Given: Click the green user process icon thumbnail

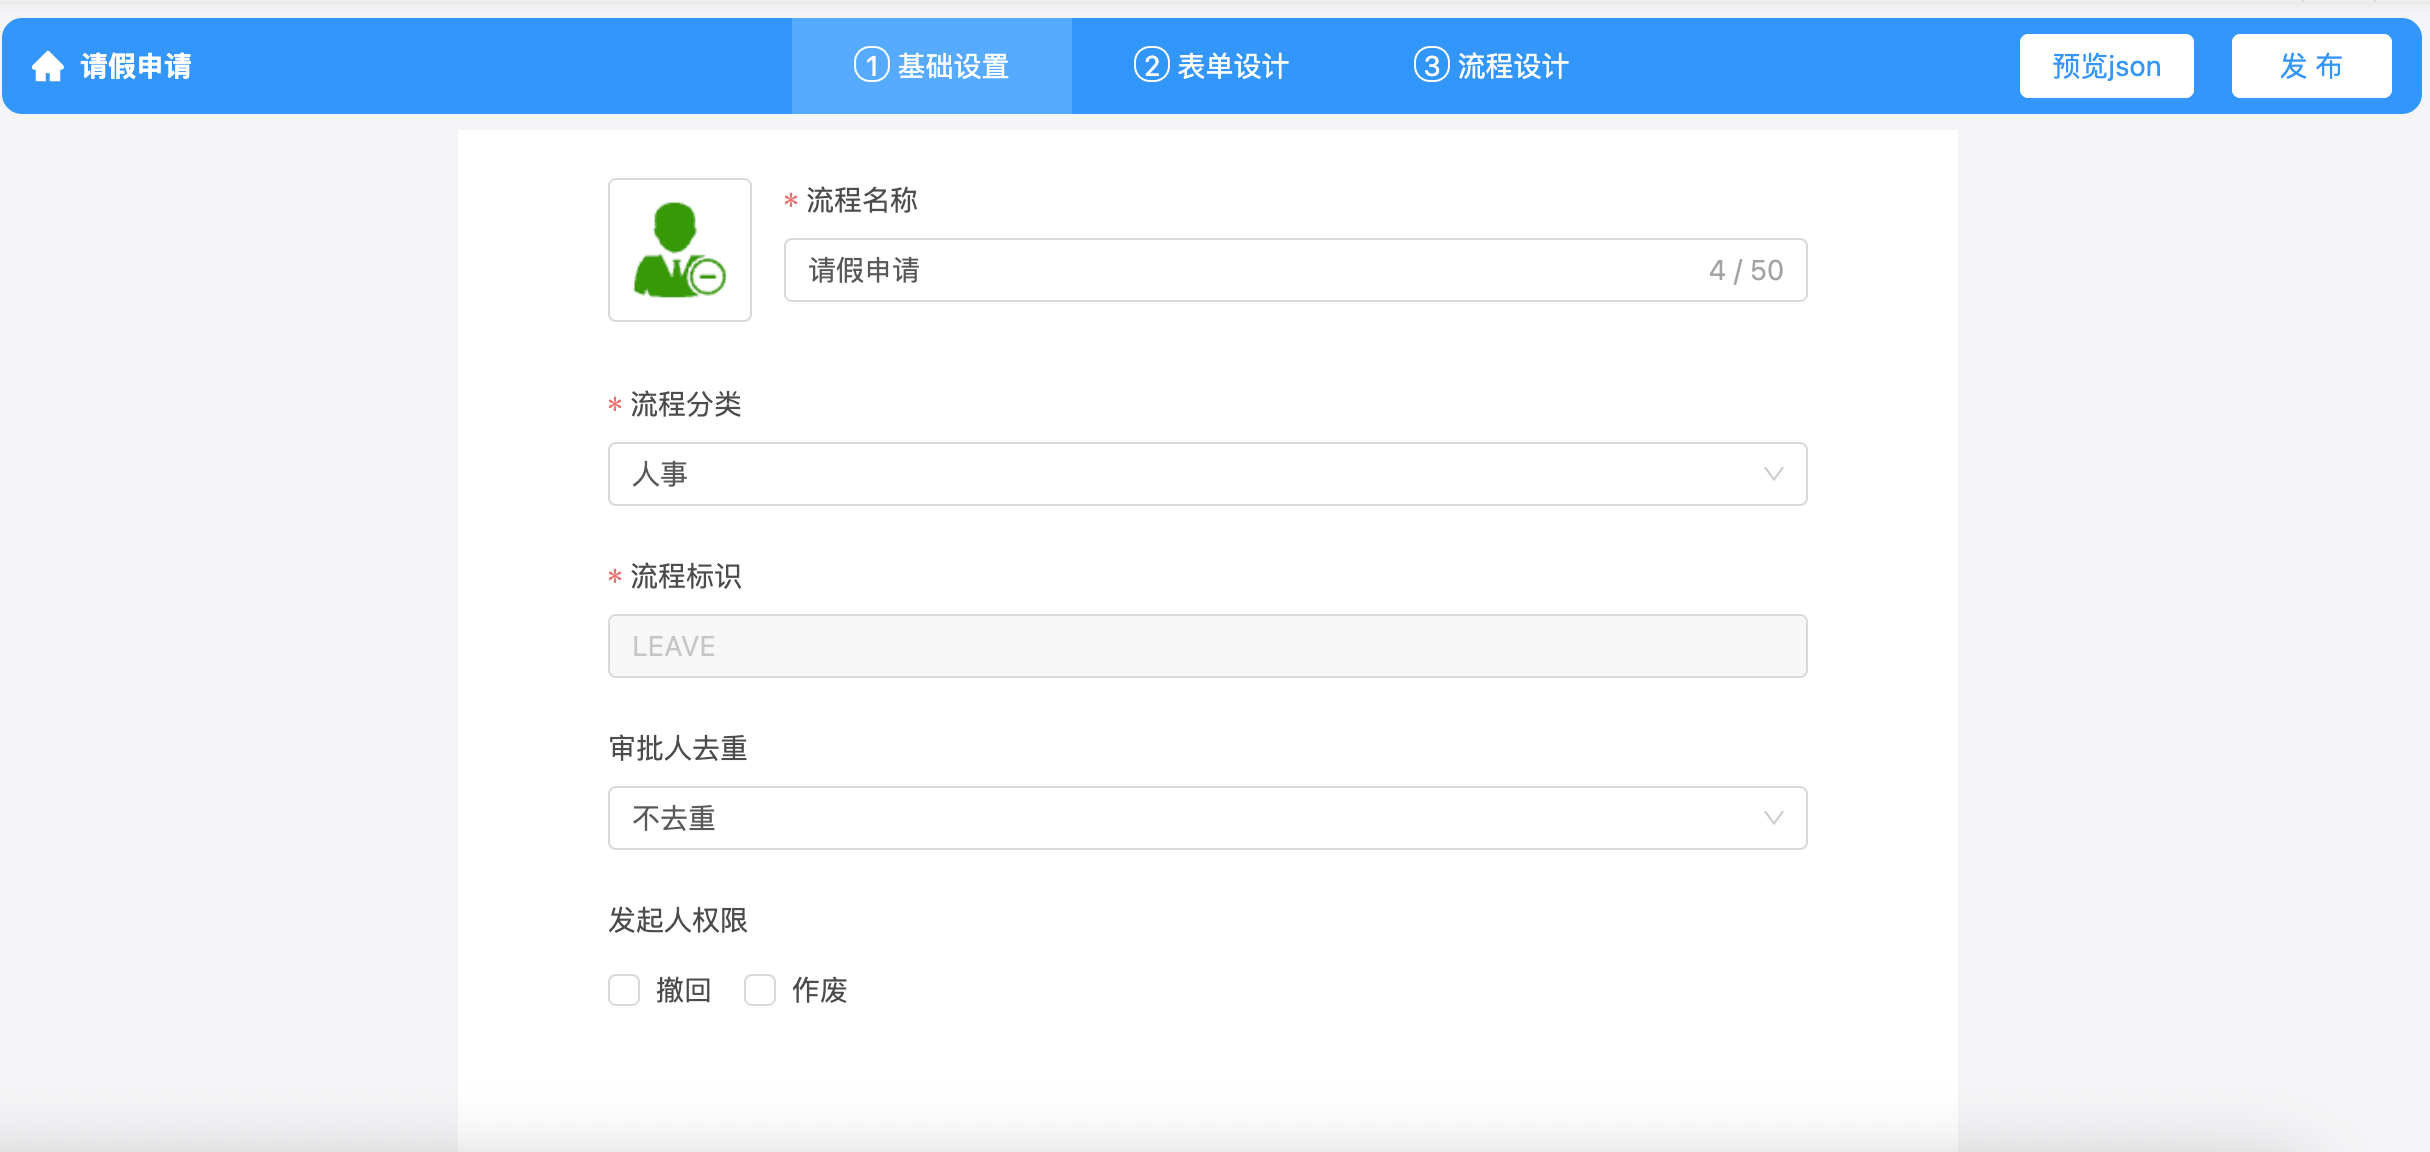Looking at the screenshot, I should [680, 250].
